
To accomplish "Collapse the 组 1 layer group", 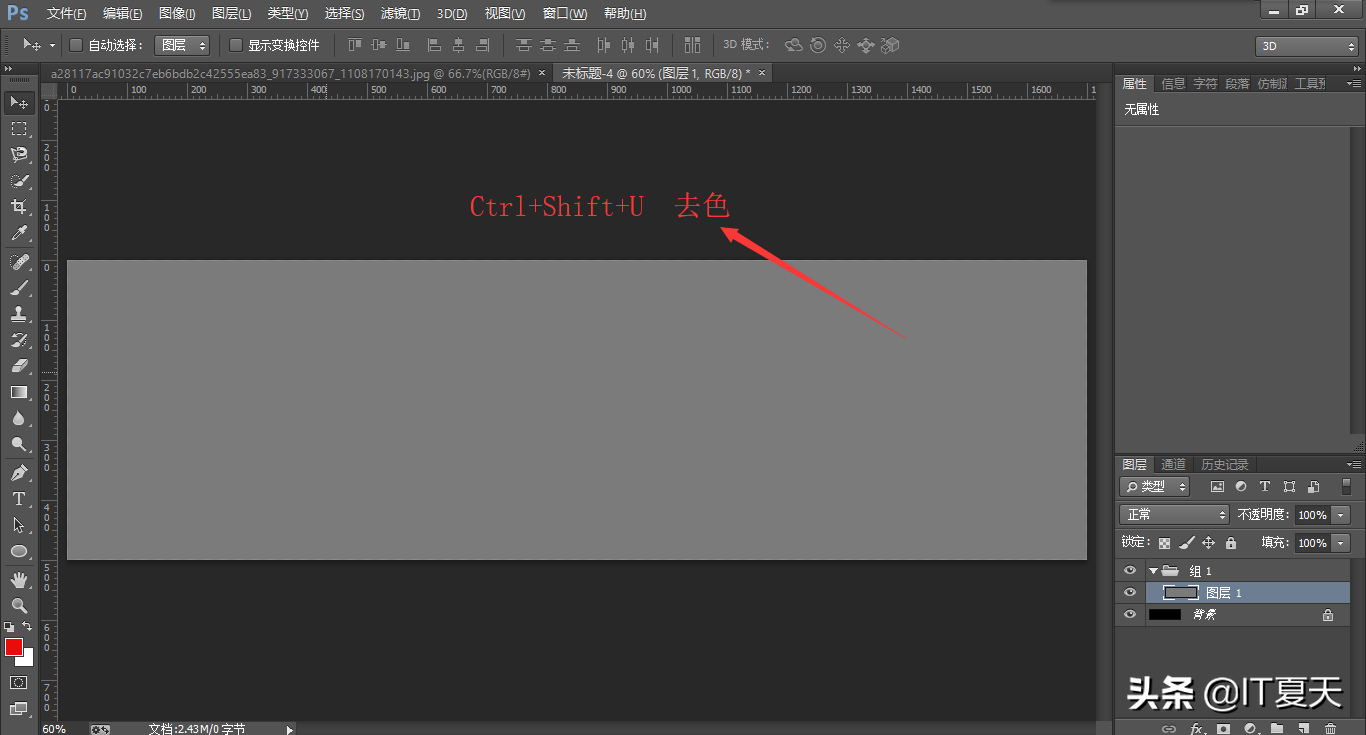I will [x=1153, y=571].
